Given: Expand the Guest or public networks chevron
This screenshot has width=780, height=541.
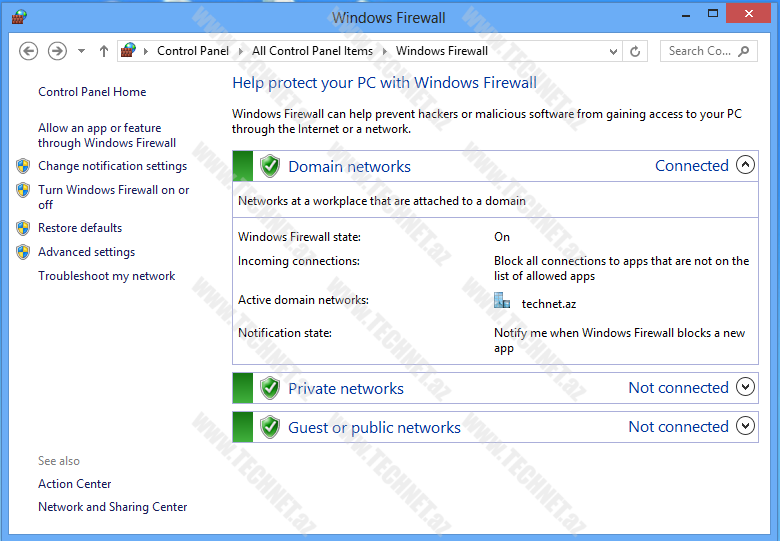Looking at the screenshot, I should tap(745, 426).
